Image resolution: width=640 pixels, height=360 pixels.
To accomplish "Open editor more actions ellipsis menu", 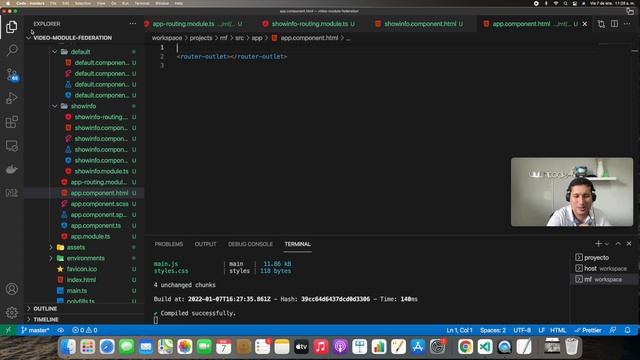I will coord(627,24).
